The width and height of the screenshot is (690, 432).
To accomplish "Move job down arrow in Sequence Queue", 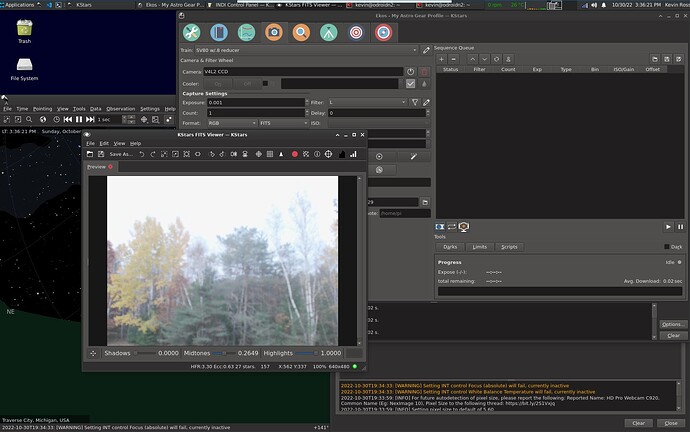I will (484, 59).
